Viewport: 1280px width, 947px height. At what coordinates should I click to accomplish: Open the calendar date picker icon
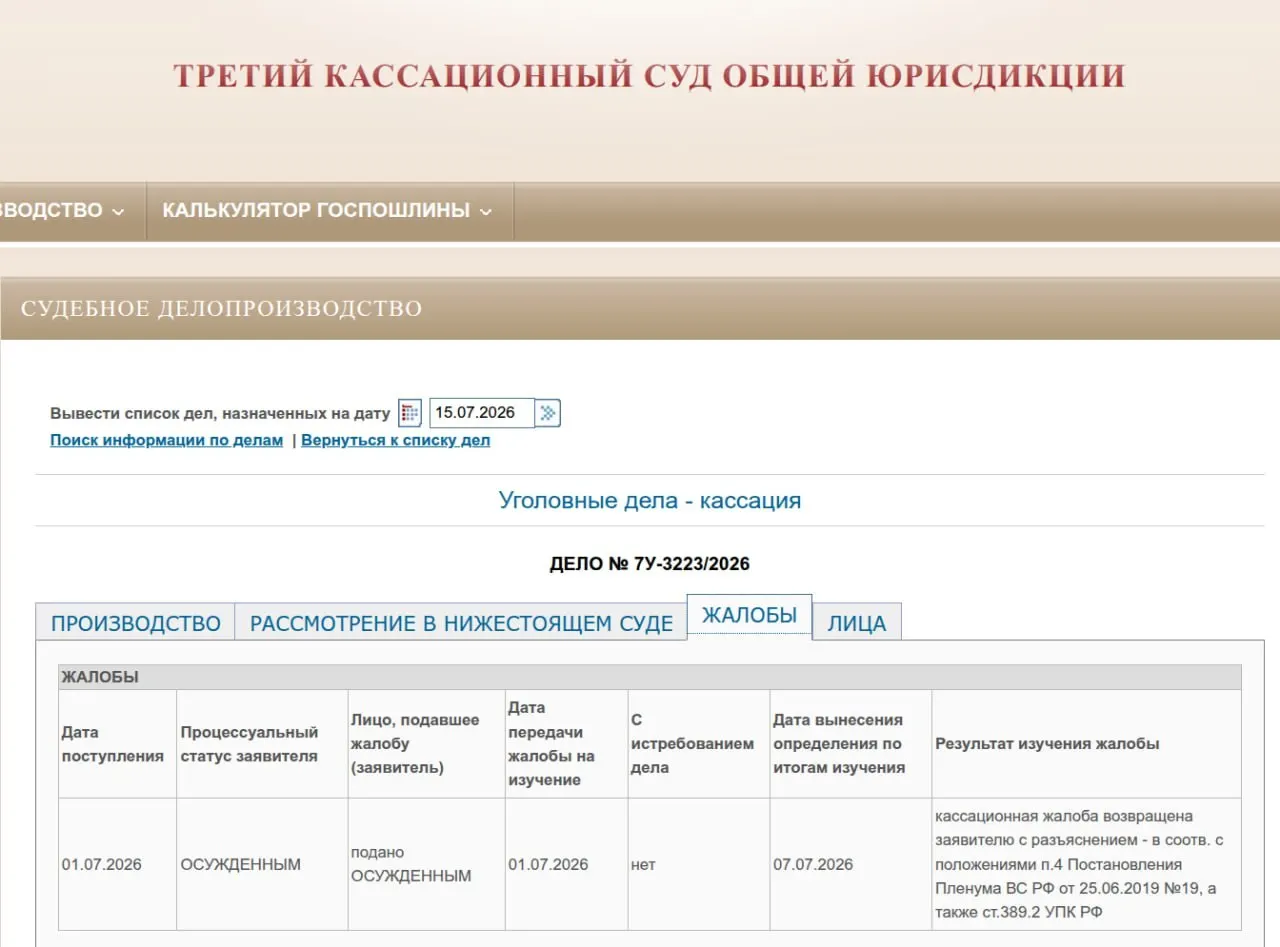pos(410,413)
